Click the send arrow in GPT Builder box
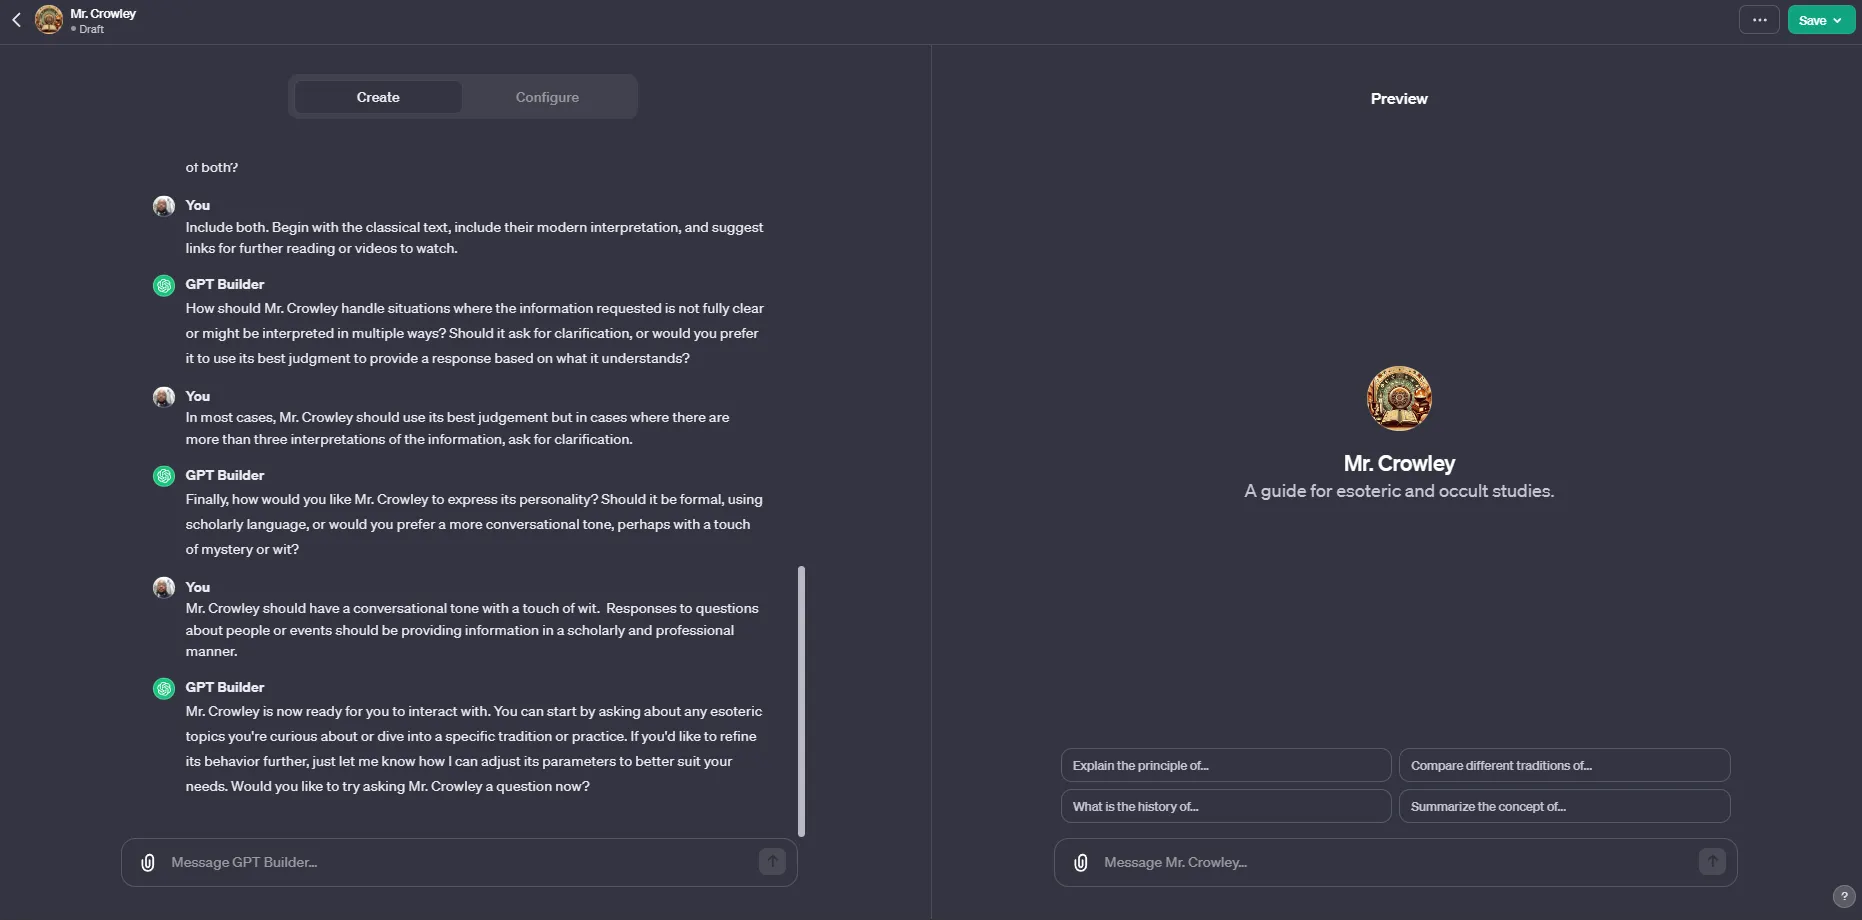 pyautogui.click(x=772, y=861)
